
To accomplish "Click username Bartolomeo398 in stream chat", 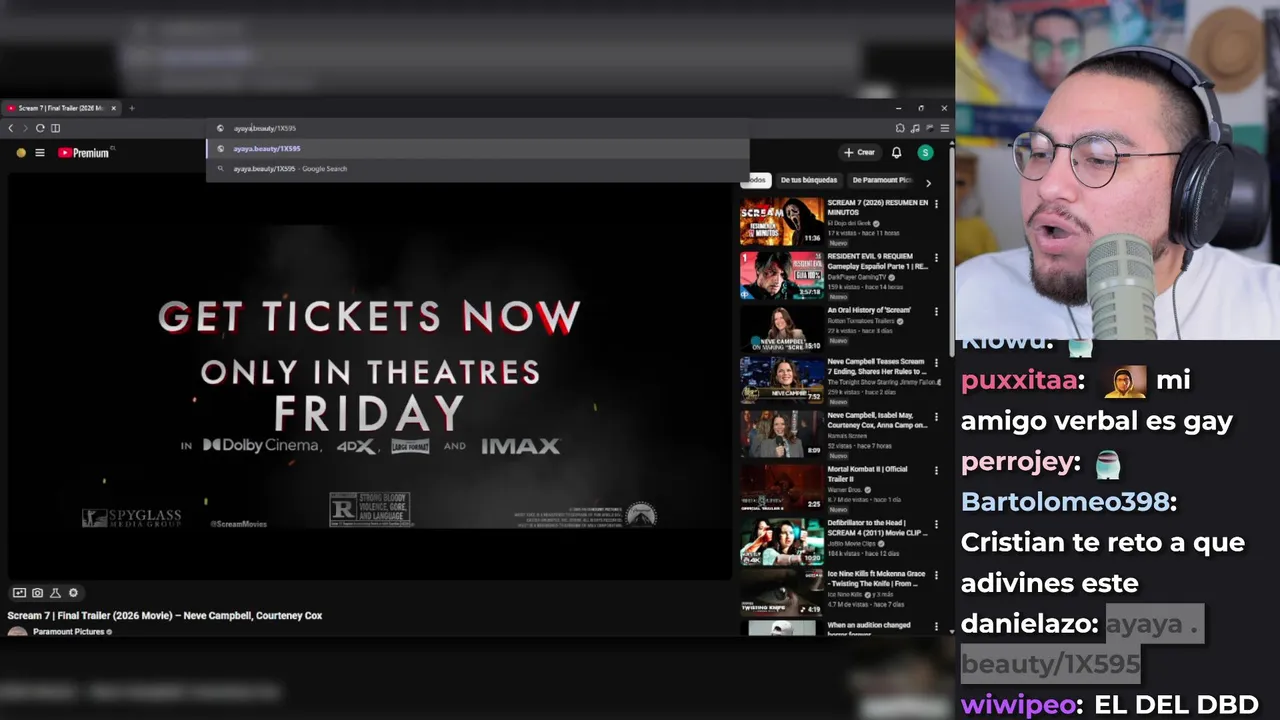I will click(1066, 502).
